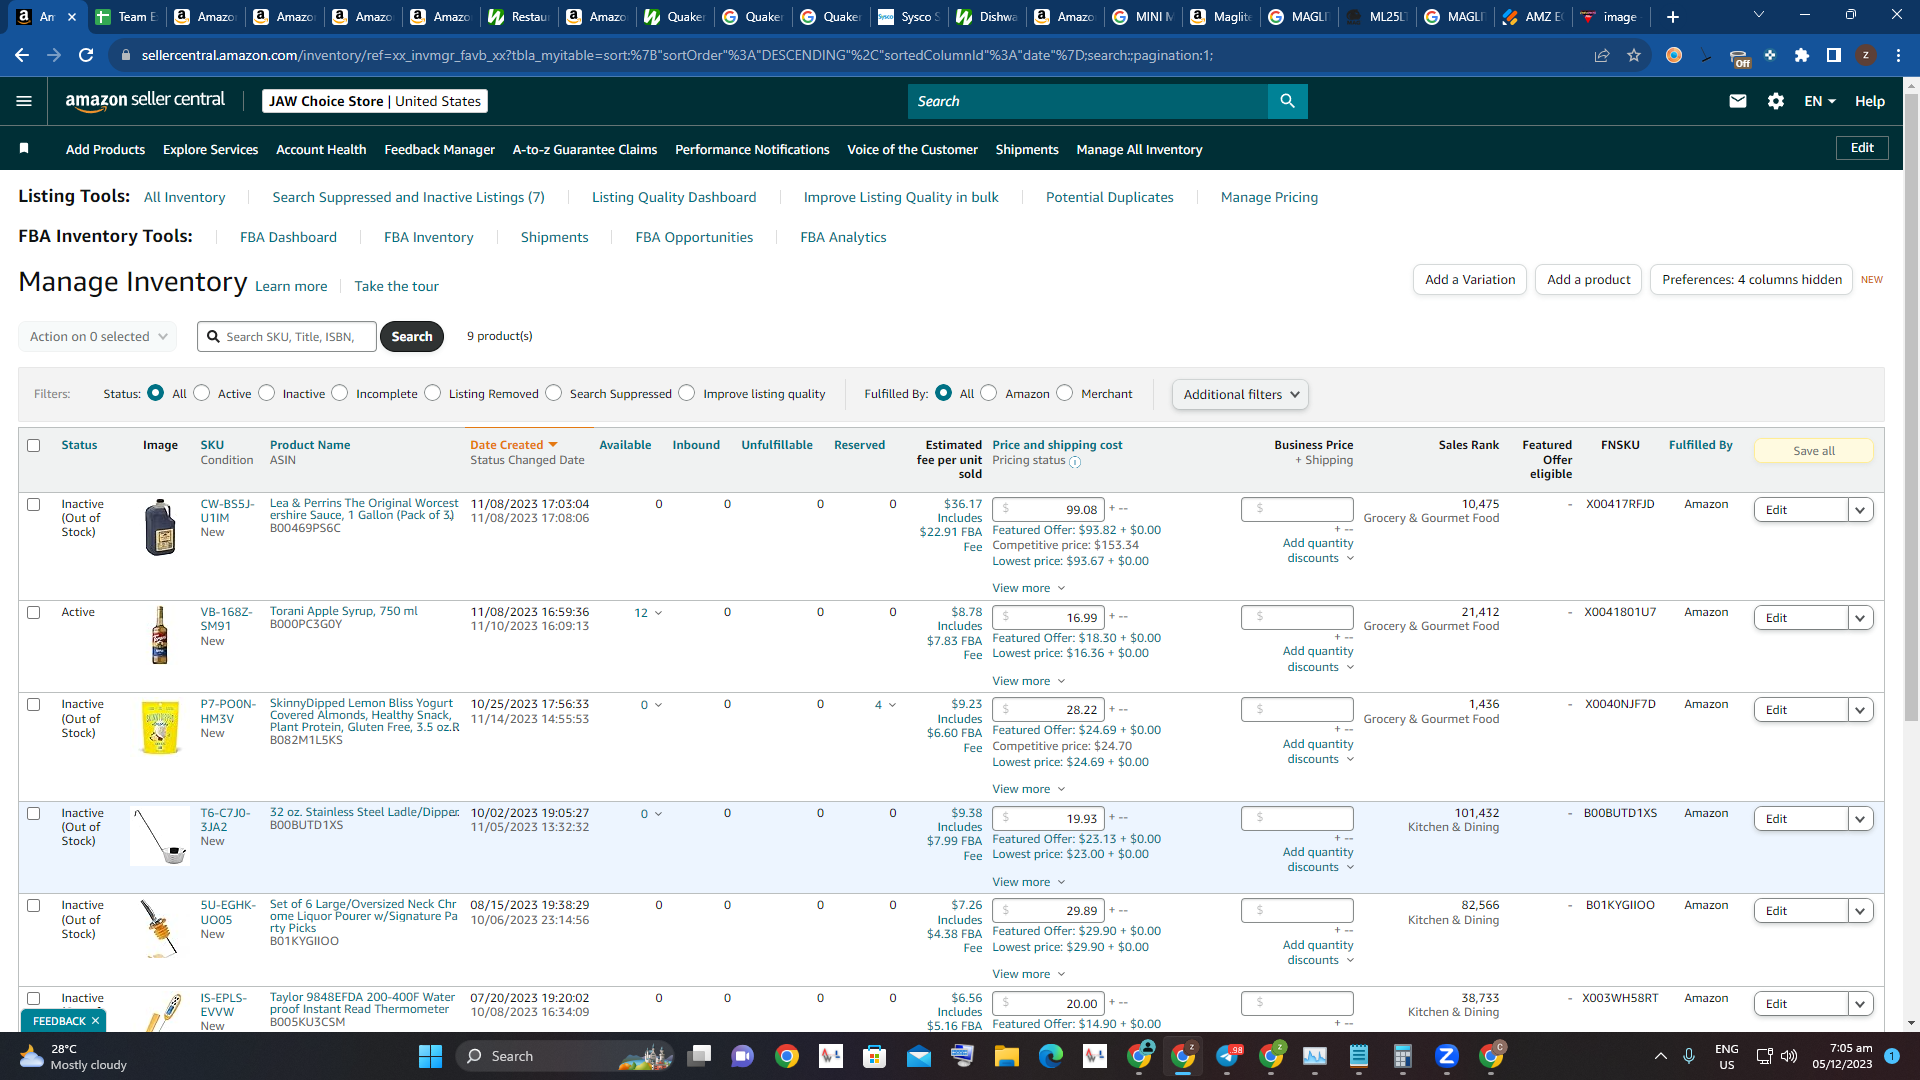Open the browser extensions puzzle icon
1920x1080 pixels.
(1802, 55)
